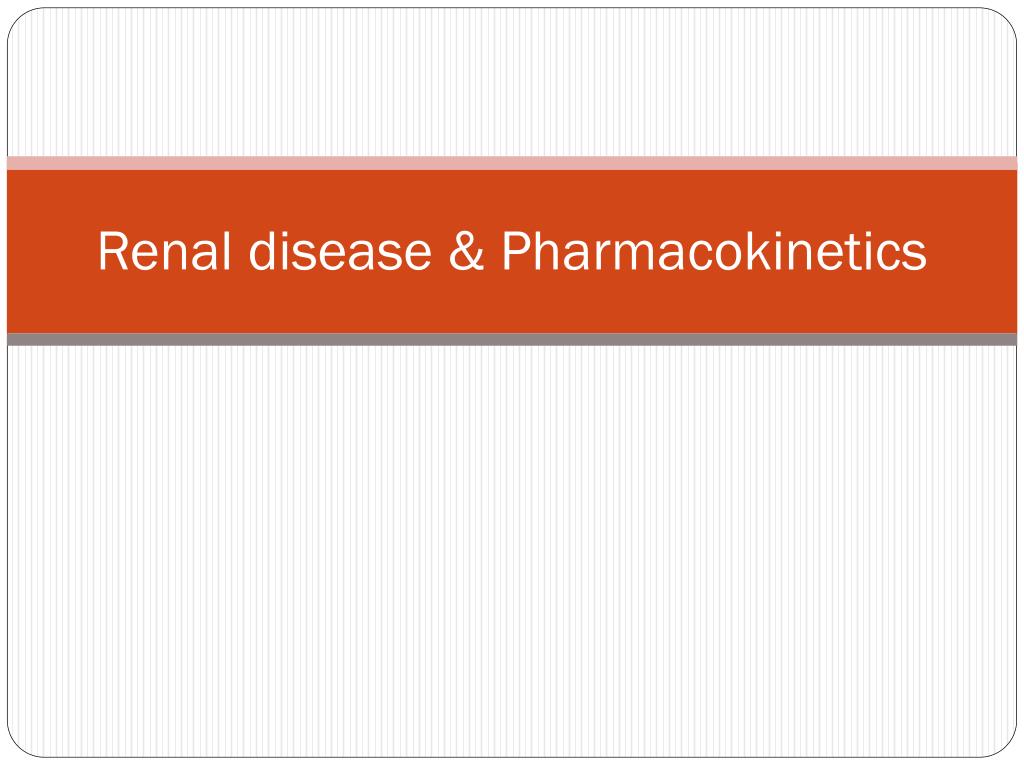Screen dimensions: 1024x768
Task: Click the word "Renal" in the title
Action: tap(165, 251)
